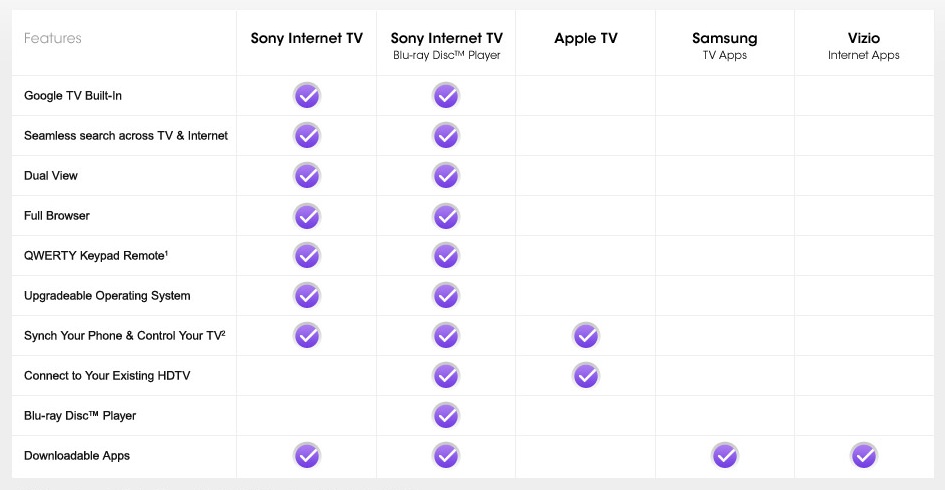
Task: Click Google TV Built-In checkmark for Sony Internet TV
Action: [x=307, y=95]
